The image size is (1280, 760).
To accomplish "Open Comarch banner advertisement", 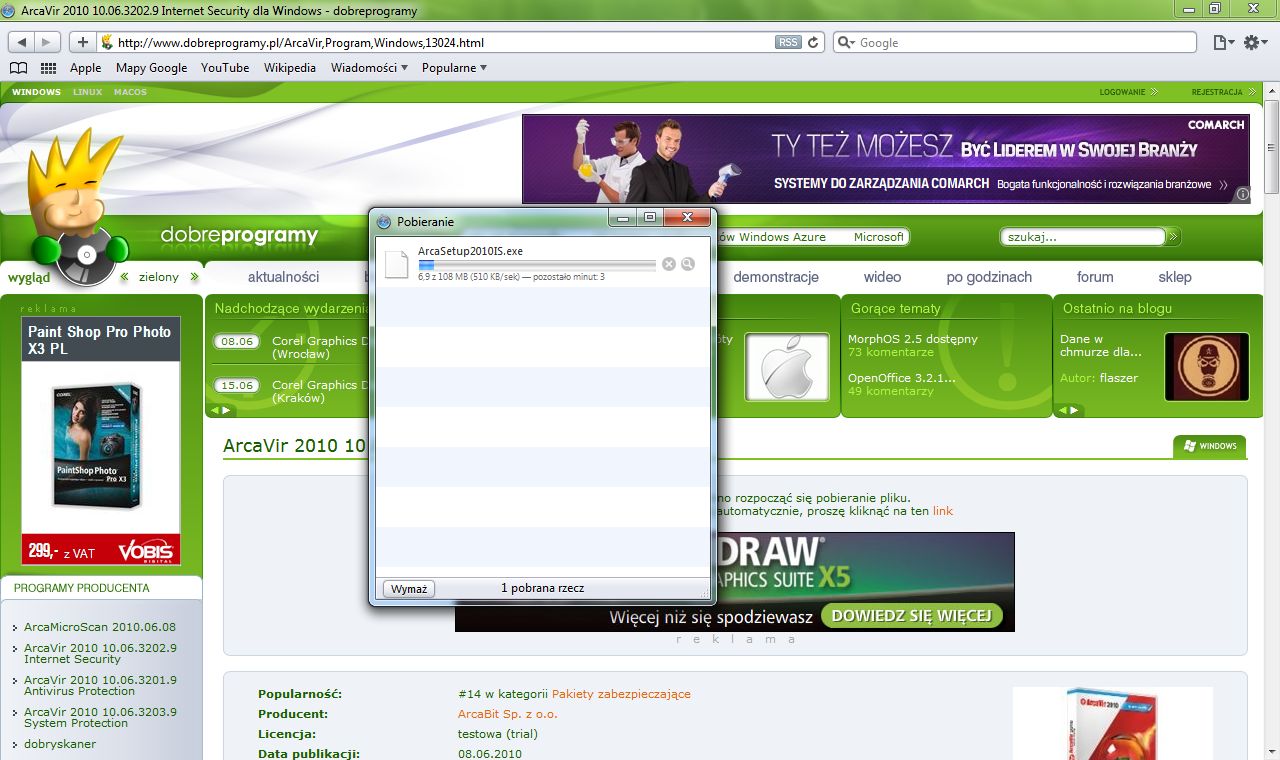I will click(x=886, y=159).
